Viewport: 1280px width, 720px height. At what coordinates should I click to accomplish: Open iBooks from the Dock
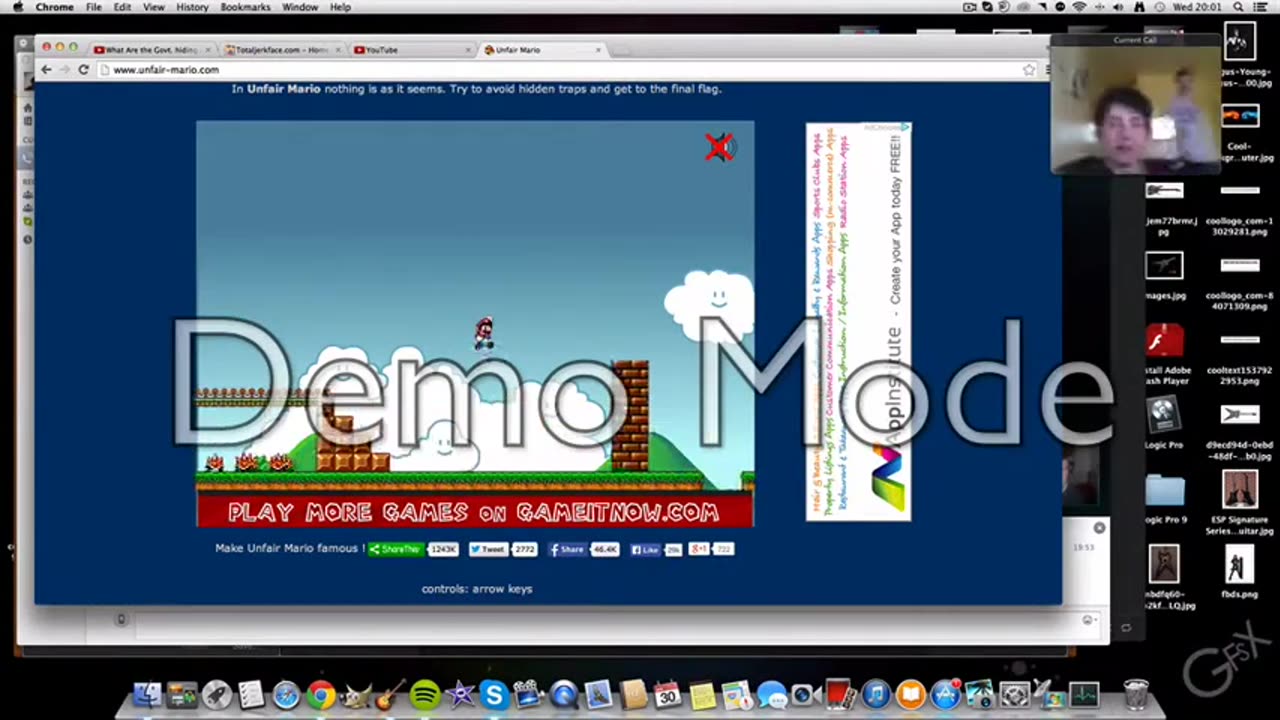click(910, 694)
